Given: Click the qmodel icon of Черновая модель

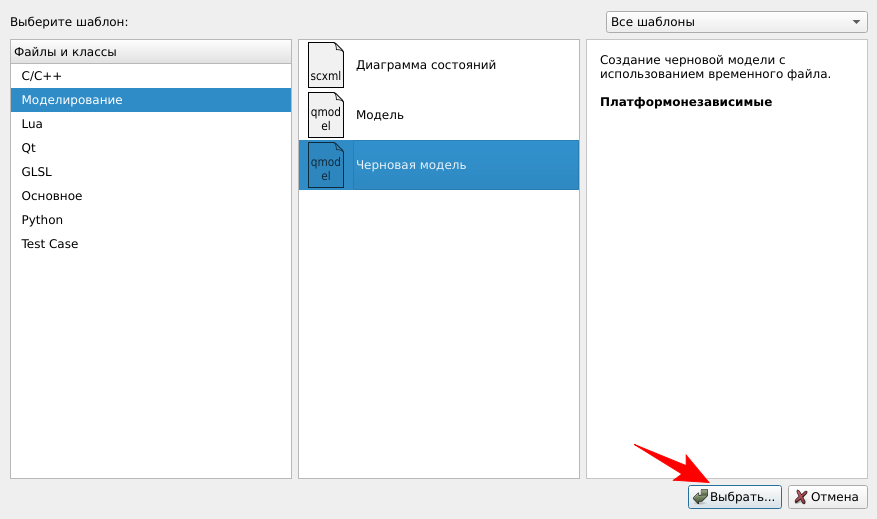Looking at the screenshot, I should click(325, 165).
